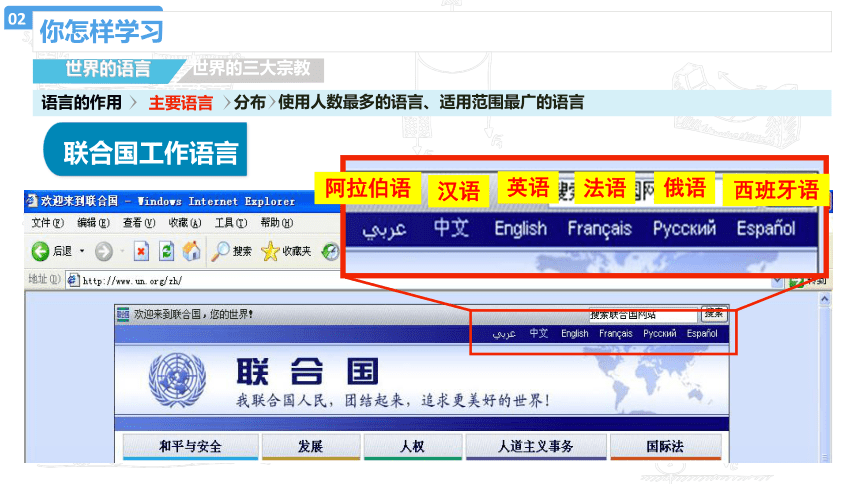Click the 你怎样学习 slide heading
The image size is (860, 484).
(x=101, y=32)
